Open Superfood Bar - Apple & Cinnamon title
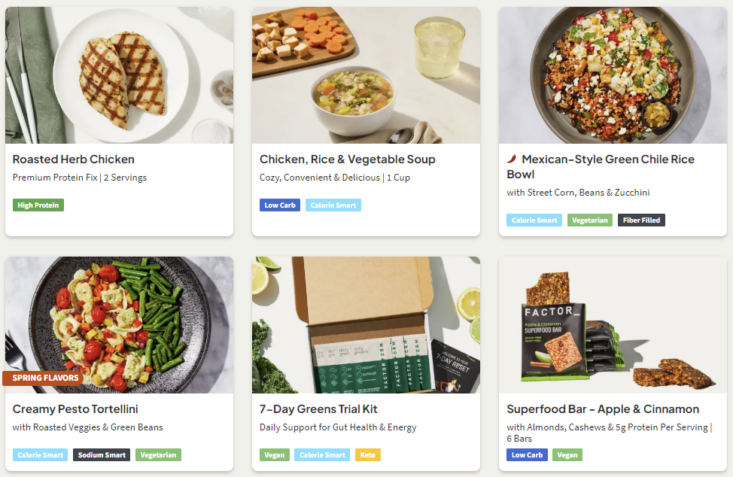Viewport: 733px width, 477px height. [603, 409]
